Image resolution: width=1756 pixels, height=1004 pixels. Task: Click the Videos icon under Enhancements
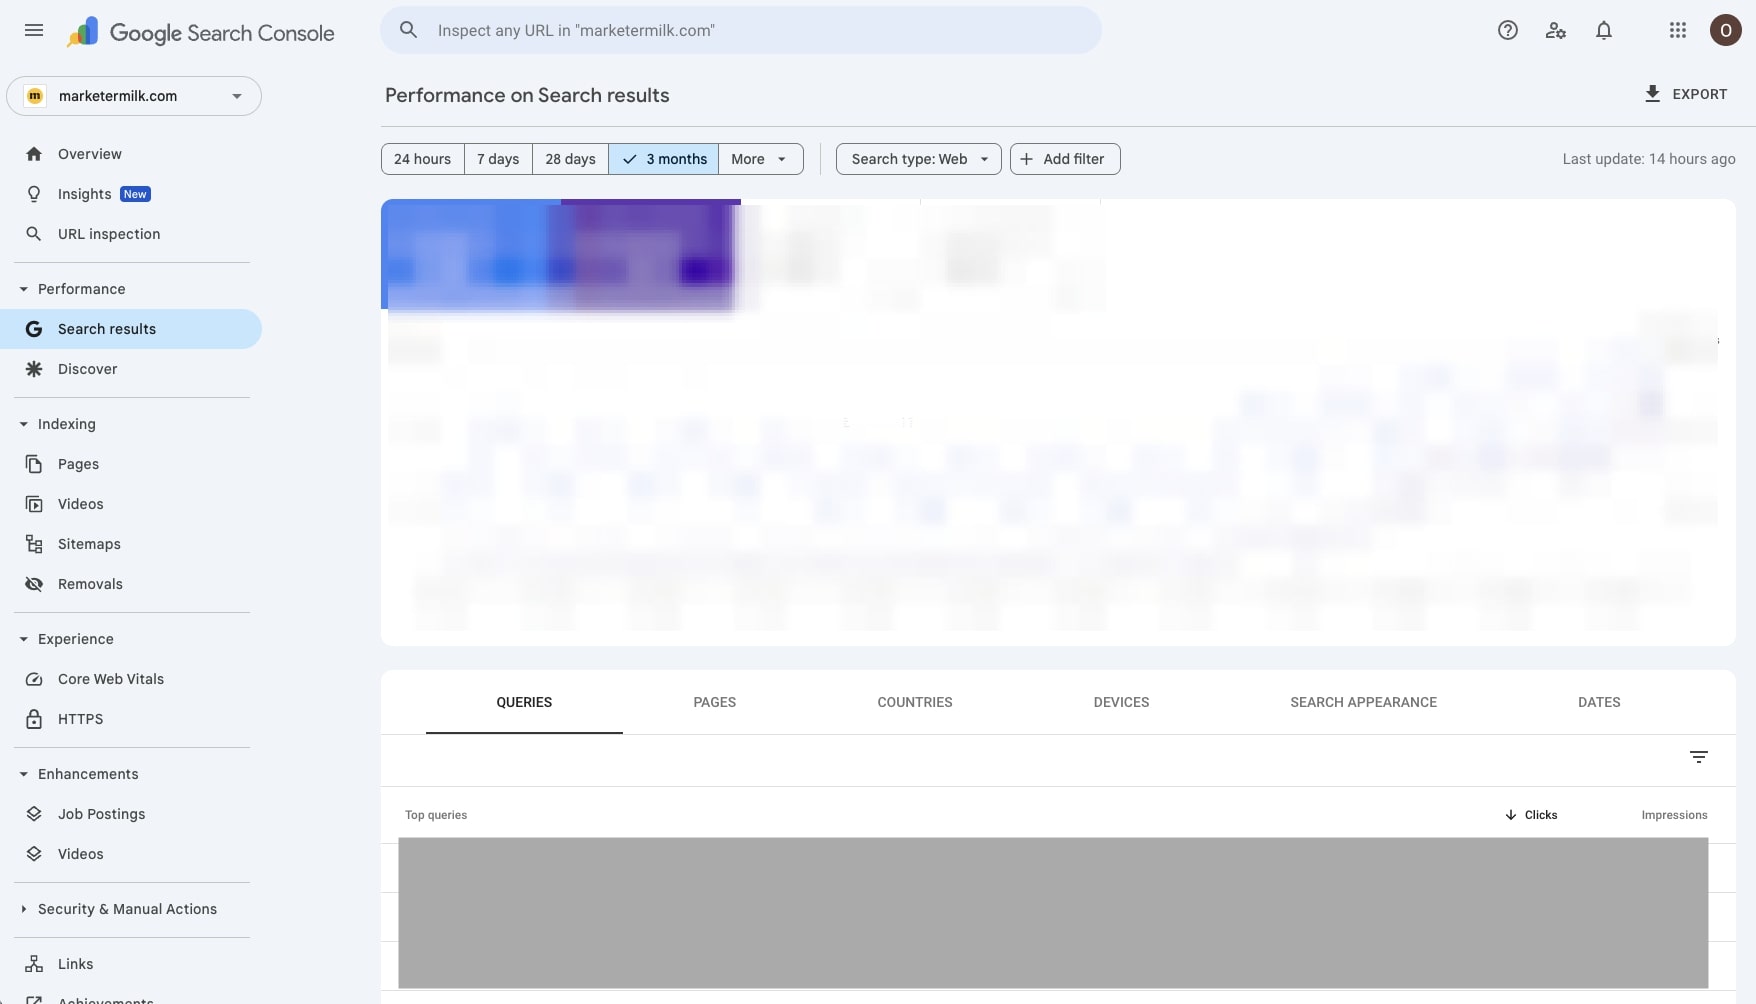point(34,854)
